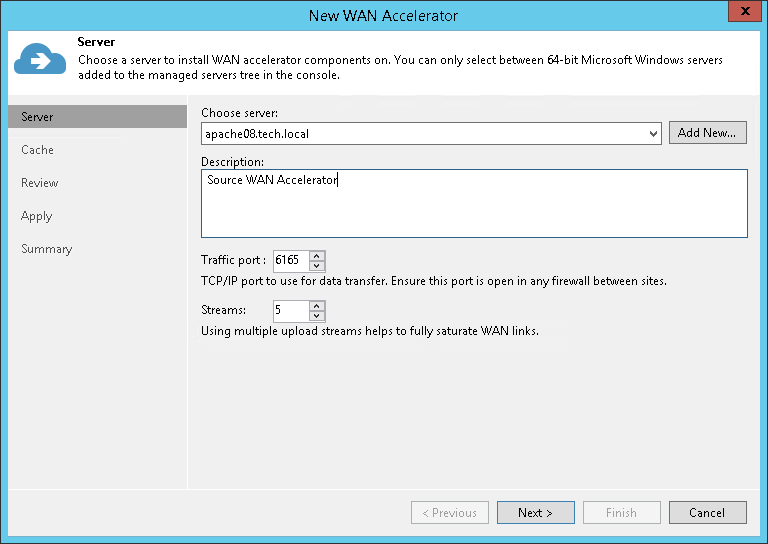
Task: Select the Server wizard step
Action: (38, 117)
